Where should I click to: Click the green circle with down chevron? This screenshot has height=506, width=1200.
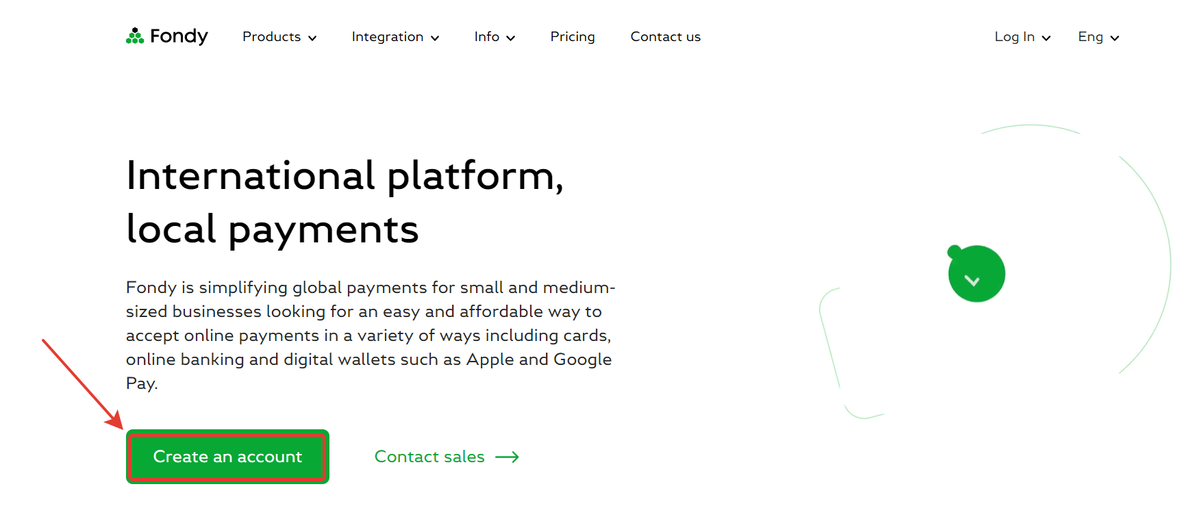[976, 274]
